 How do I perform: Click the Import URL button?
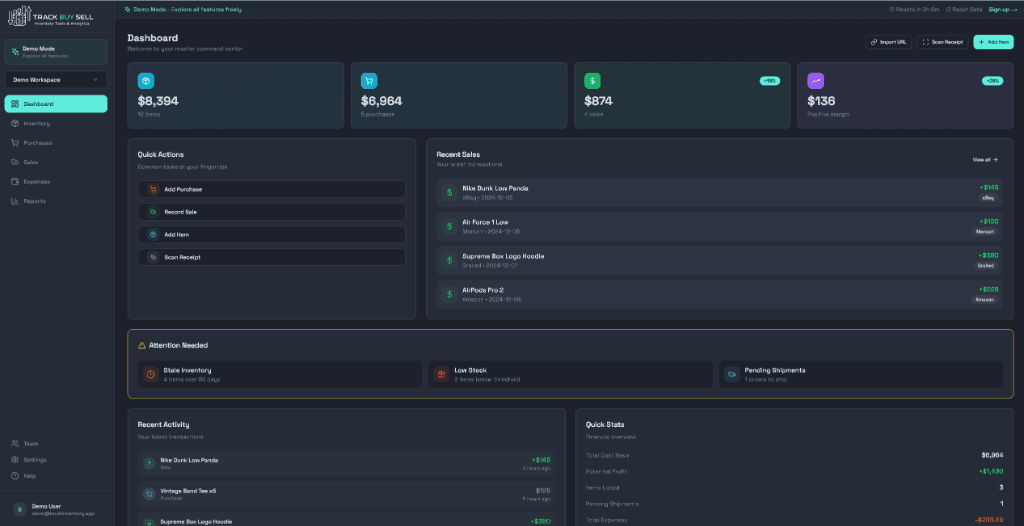pos(888,42)
